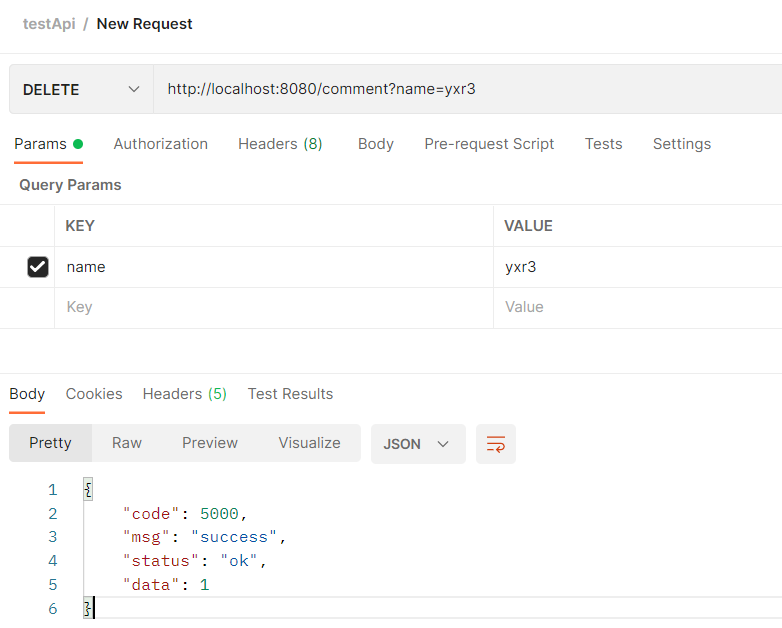This screenshot has width=782, height=628.
Task: Click the testApi collection breadcrumb link
Action: 49,24
